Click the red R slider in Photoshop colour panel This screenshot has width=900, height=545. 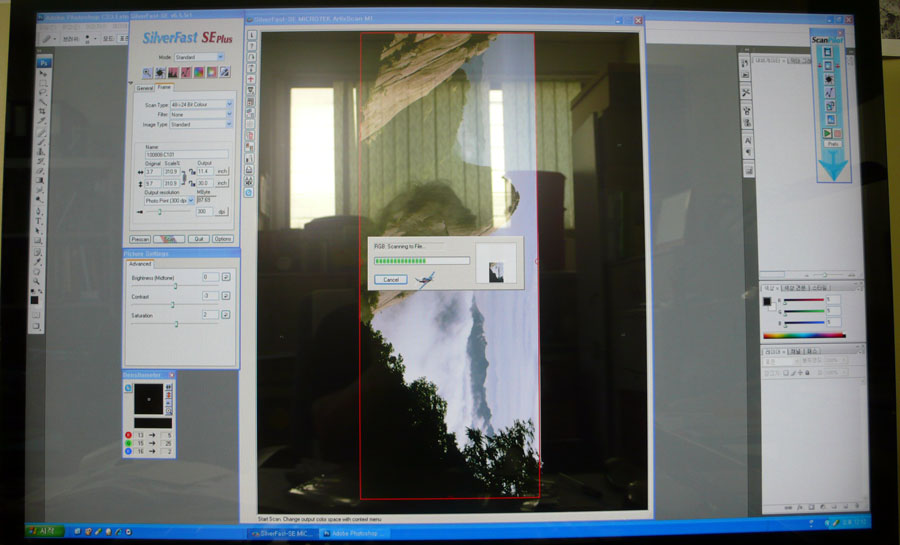click(804, 300)
